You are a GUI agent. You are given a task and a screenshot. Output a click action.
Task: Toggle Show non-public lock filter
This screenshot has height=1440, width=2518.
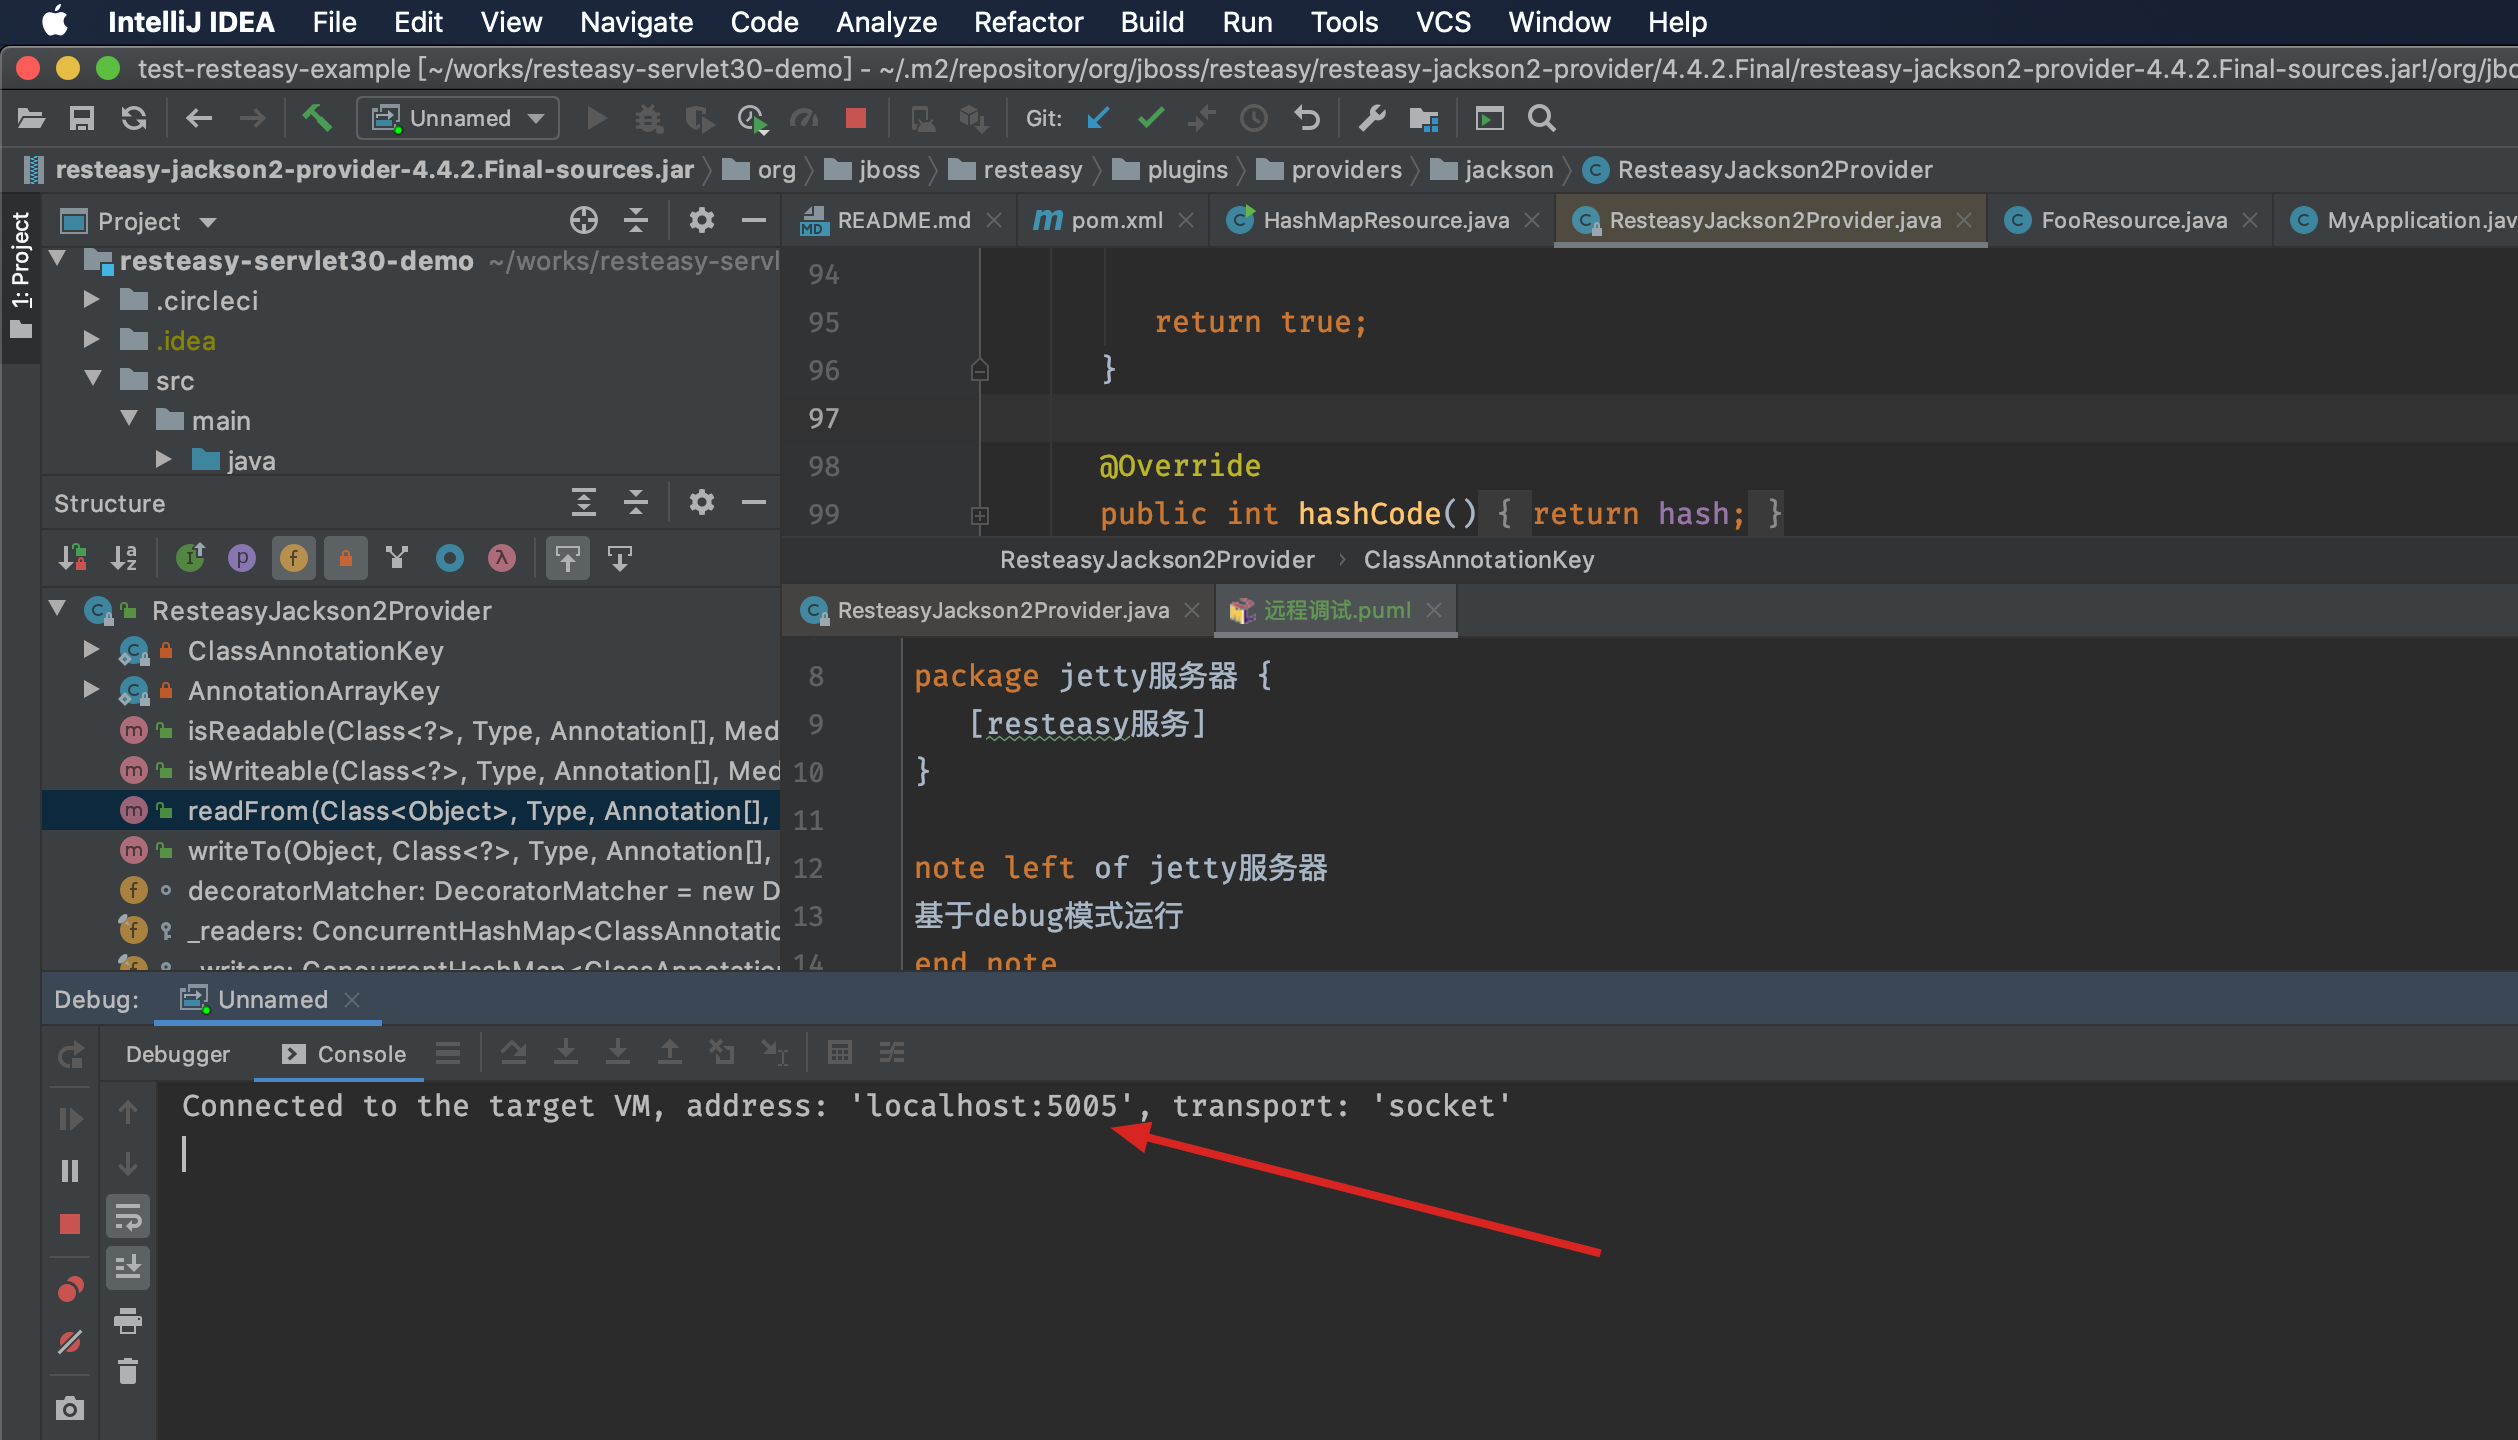pos(345,558)
